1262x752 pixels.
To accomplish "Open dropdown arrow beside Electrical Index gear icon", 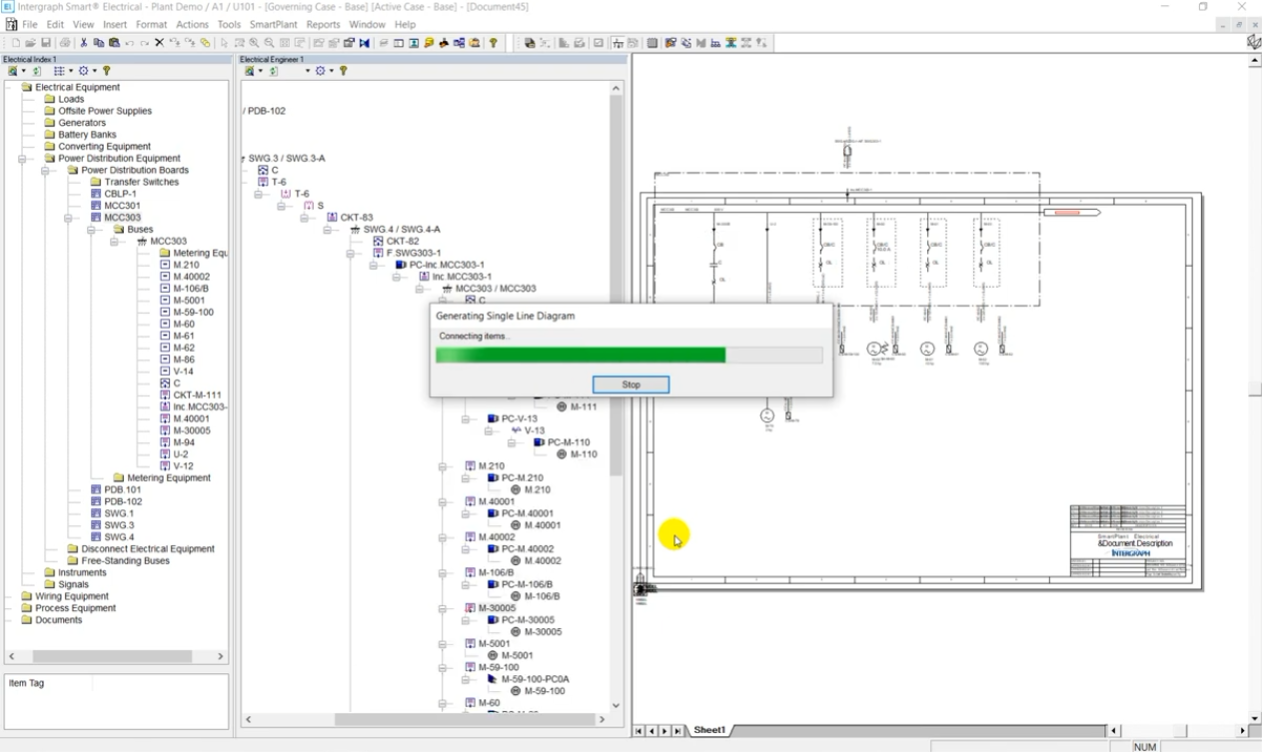I will (x=95, y=71).
